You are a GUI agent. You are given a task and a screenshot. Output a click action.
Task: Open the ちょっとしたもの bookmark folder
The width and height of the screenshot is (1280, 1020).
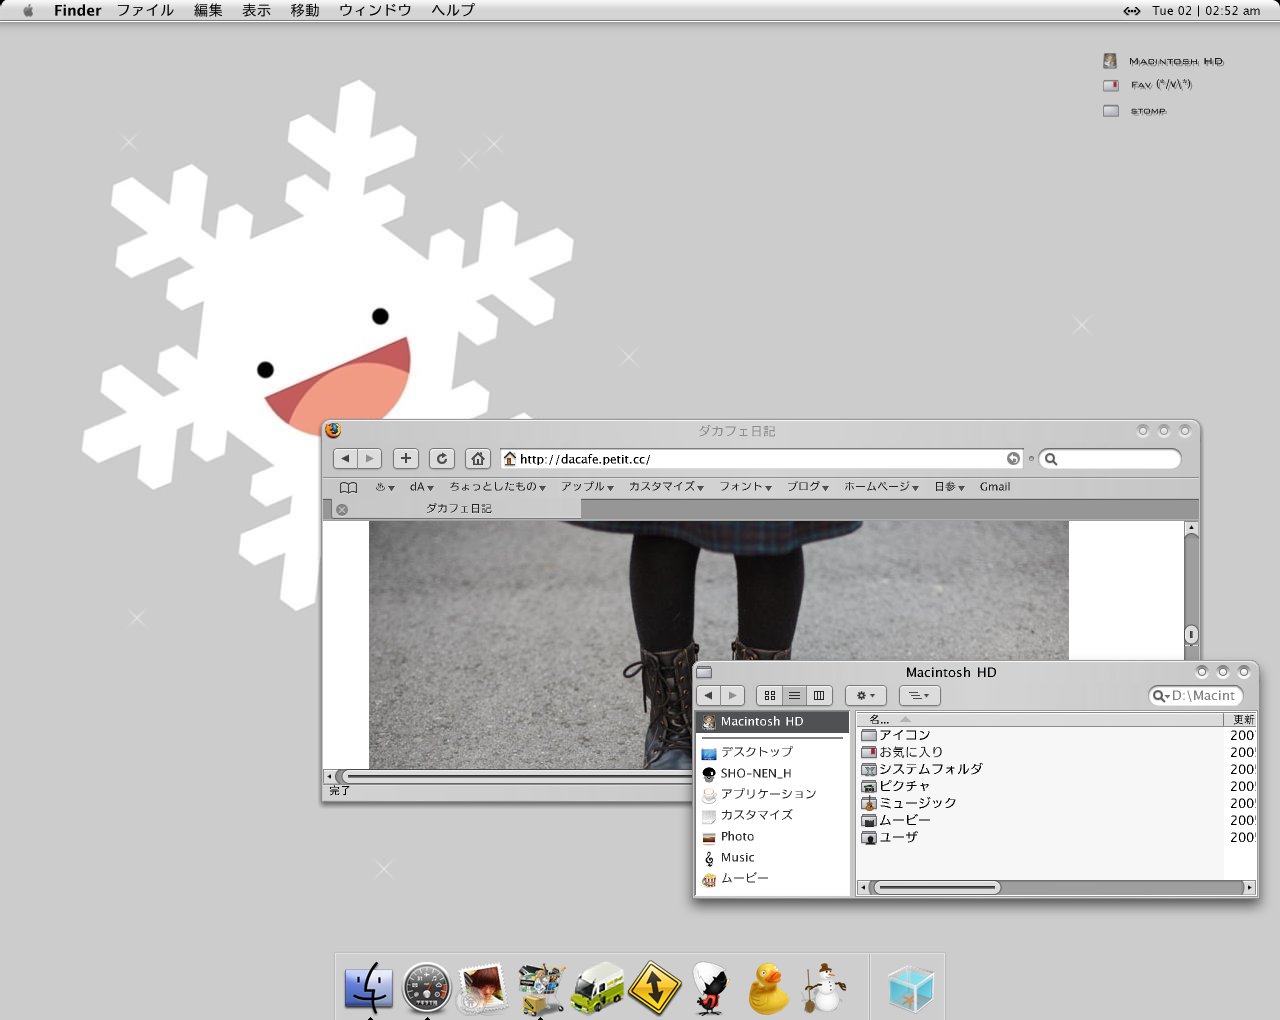click(x=497, y=487)
